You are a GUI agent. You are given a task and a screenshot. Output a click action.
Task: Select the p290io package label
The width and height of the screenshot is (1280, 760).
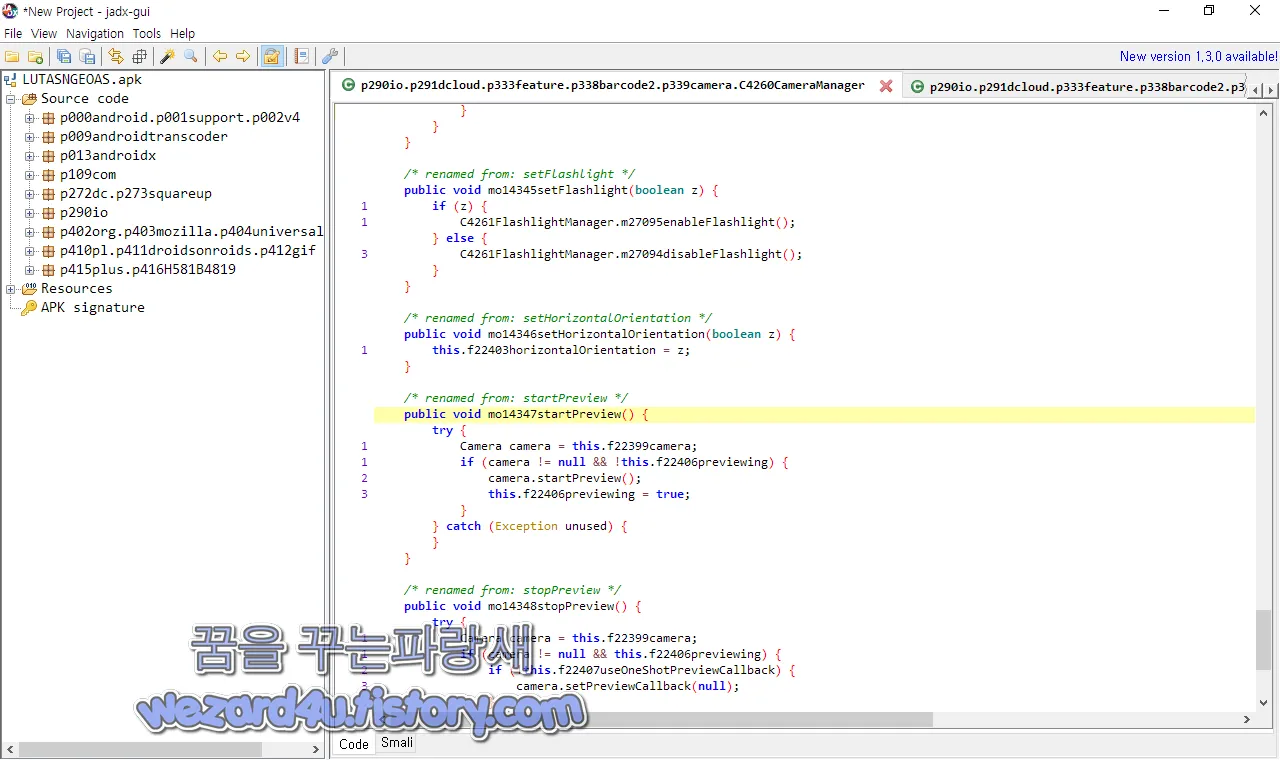(x=84, y=213)
